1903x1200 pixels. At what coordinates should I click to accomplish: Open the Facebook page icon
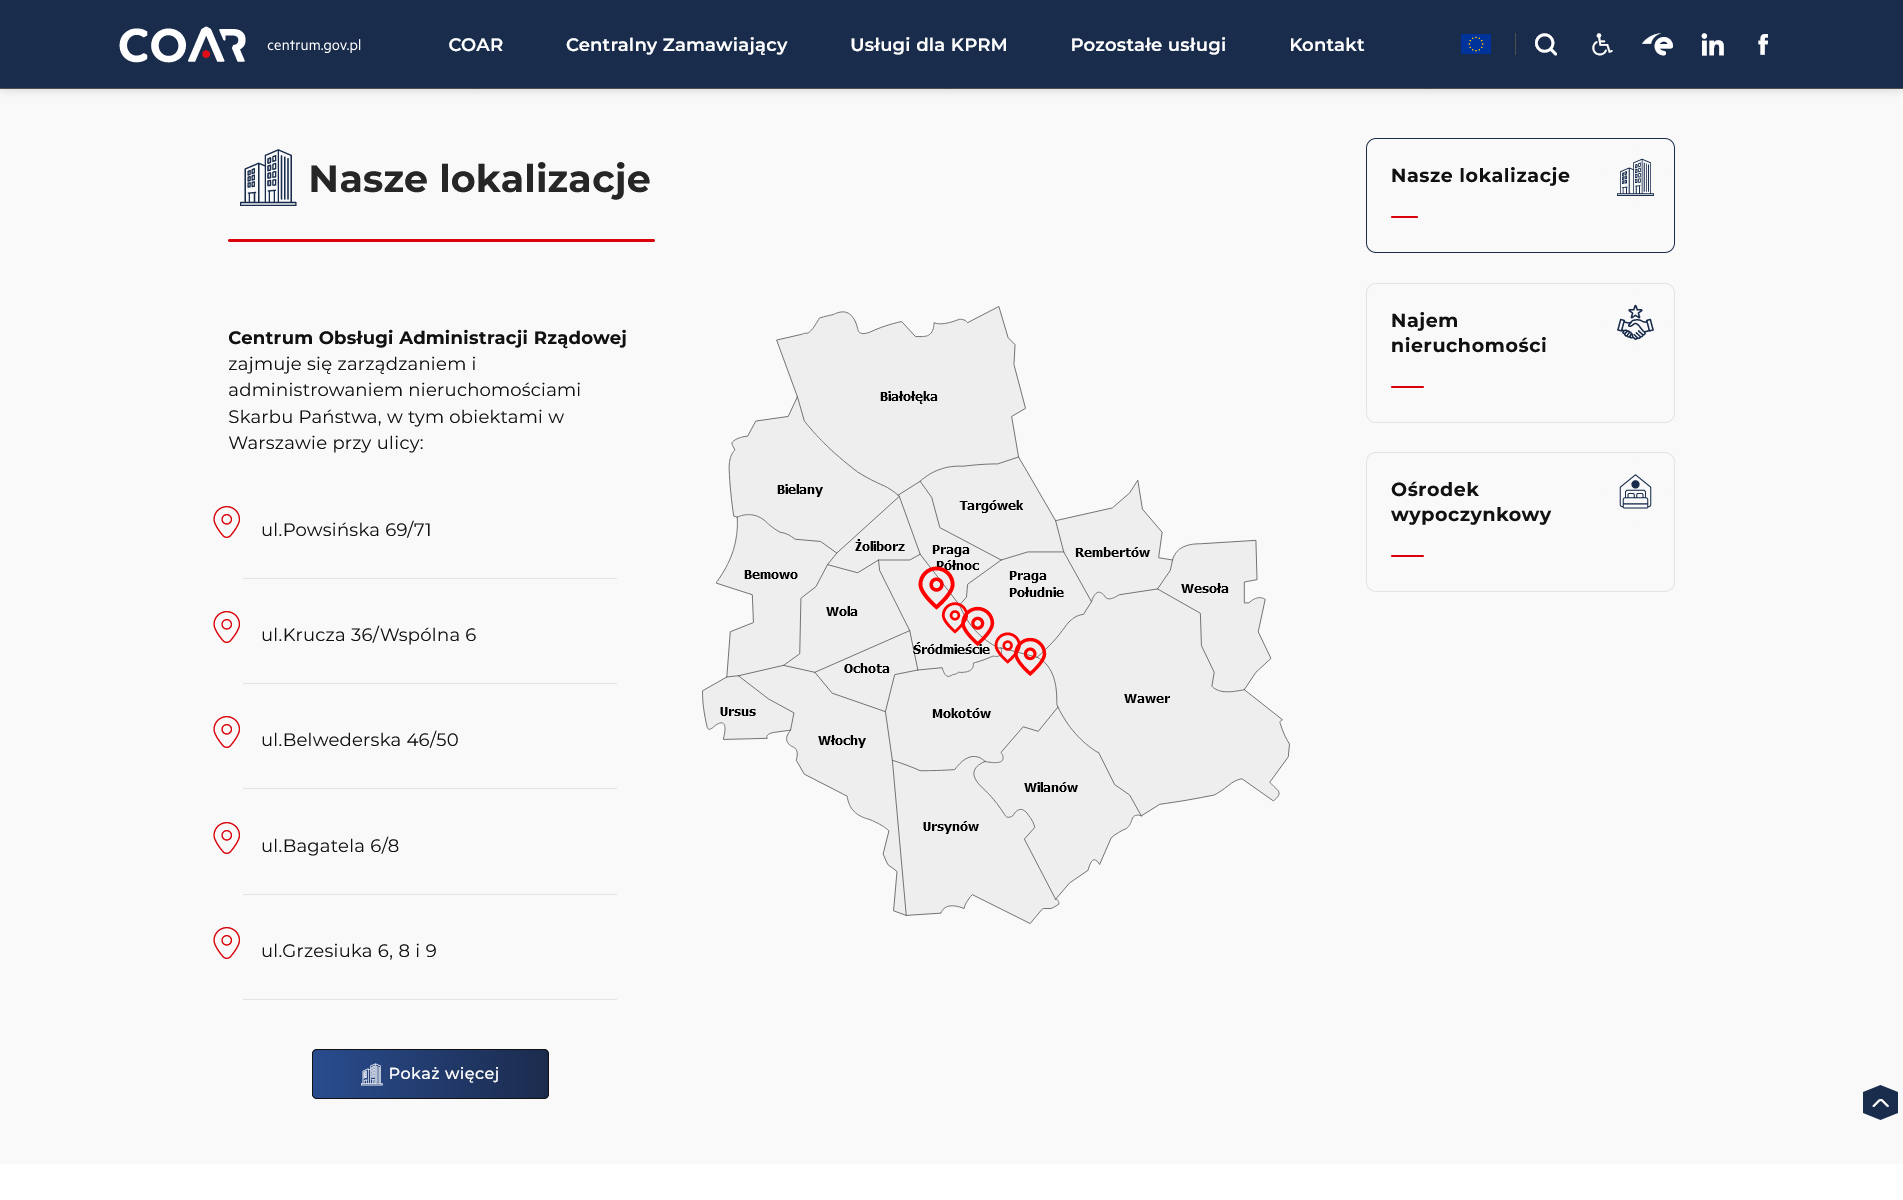[1763, 45]
